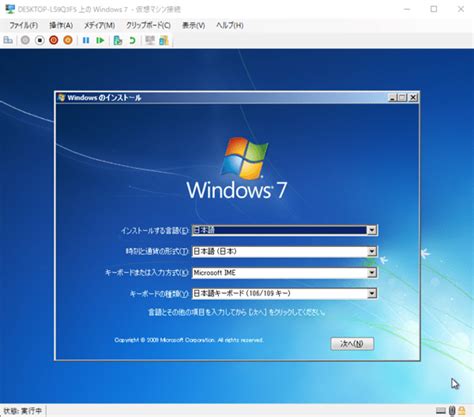The width and height of the screenshot is (474, 417).
Task: Minimize the virtual machine connection window
Action: (x=407, y=9)
